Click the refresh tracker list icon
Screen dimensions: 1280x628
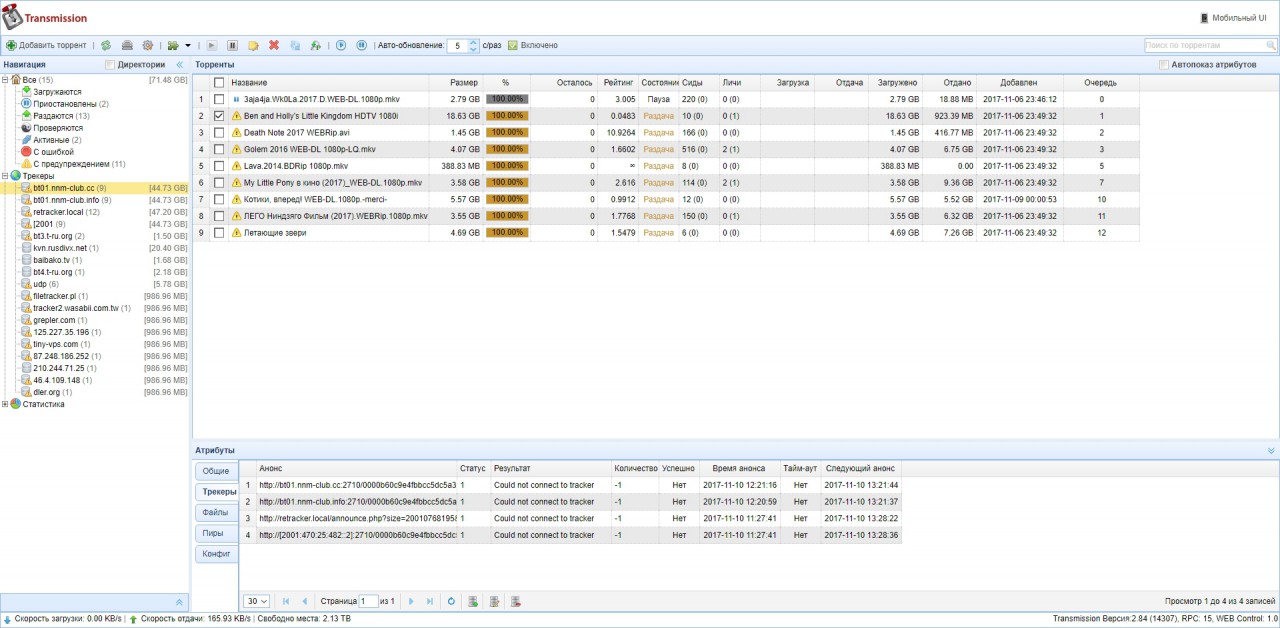(451, 601)
